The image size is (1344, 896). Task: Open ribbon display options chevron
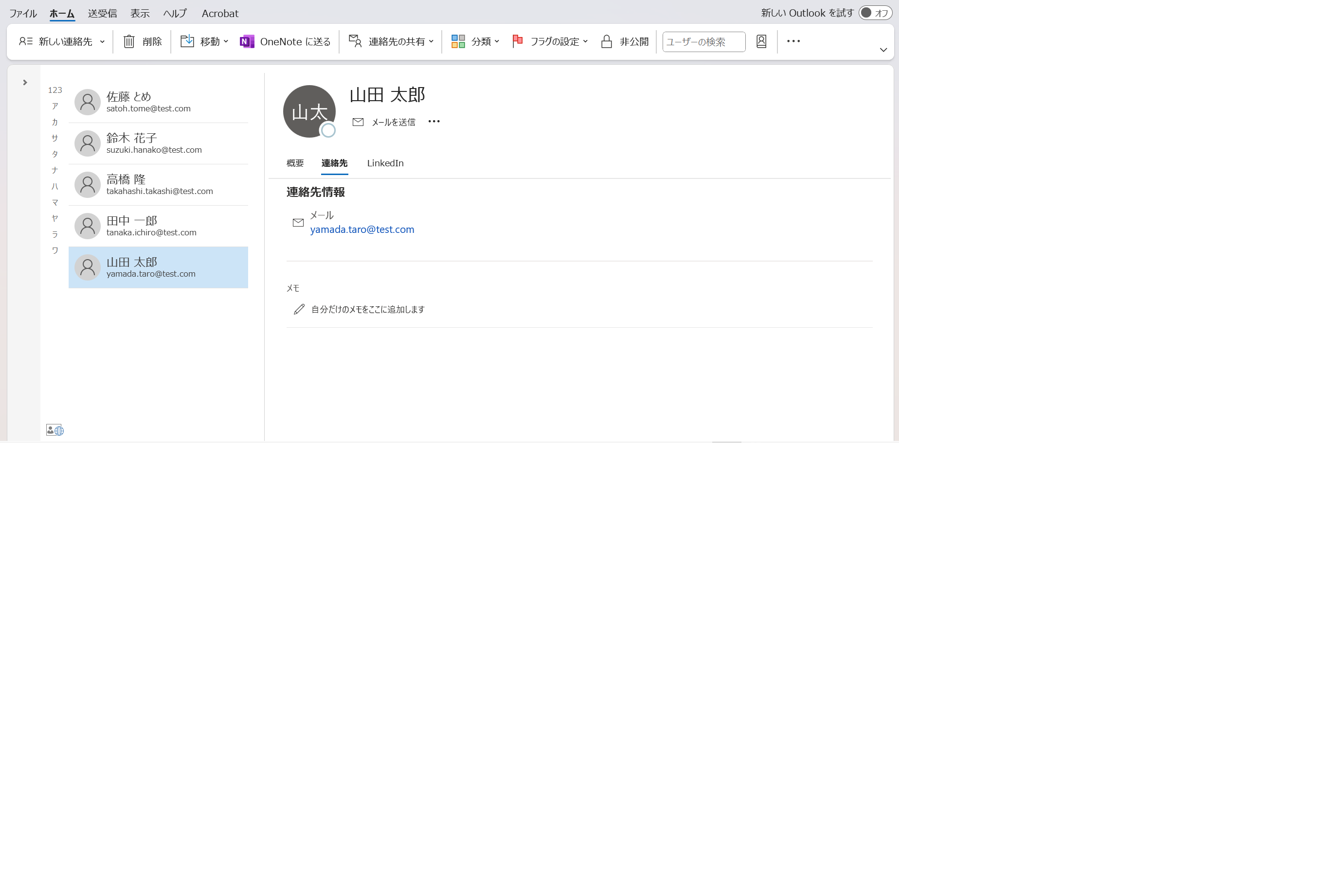[883, 50]
